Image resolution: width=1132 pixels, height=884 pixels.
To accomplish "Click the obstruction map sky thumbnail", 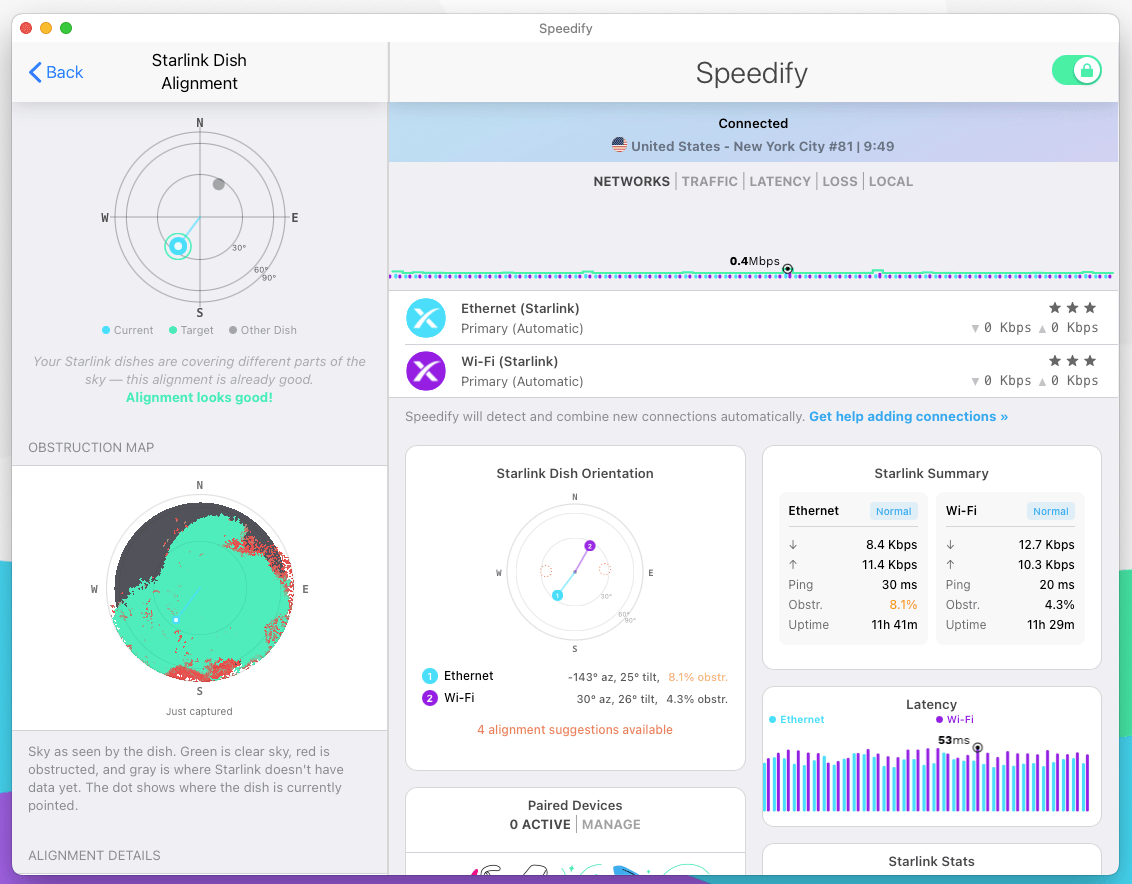I will (201, 589).
